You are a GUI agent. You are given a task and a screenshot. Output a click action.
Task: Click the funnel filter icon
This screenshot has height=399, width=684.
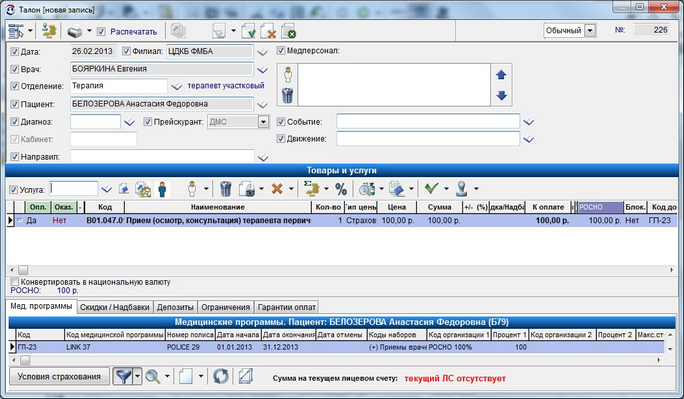123,376
